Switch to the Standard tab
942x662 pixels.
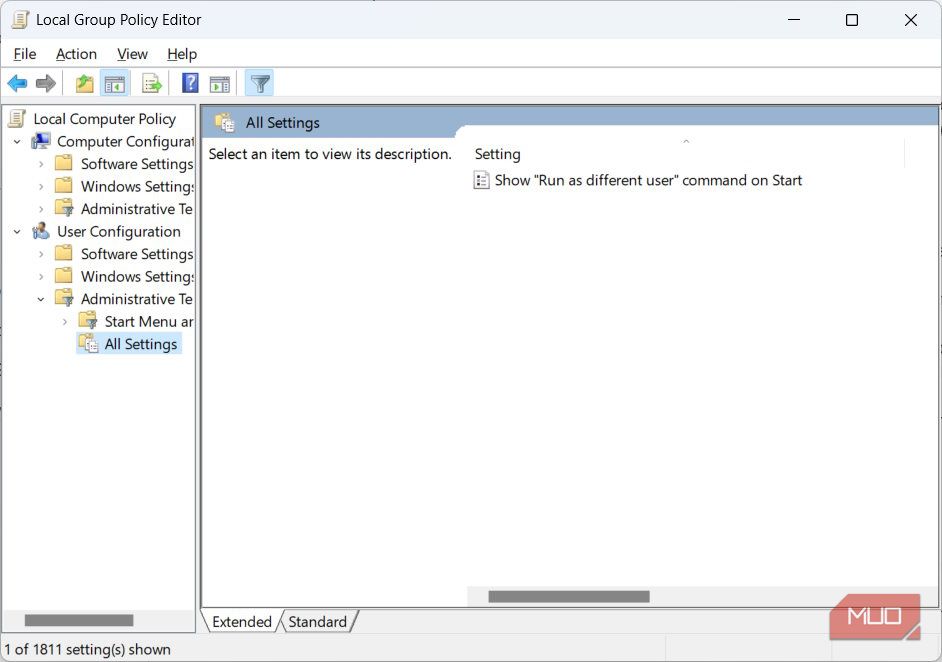click(317, 622)
